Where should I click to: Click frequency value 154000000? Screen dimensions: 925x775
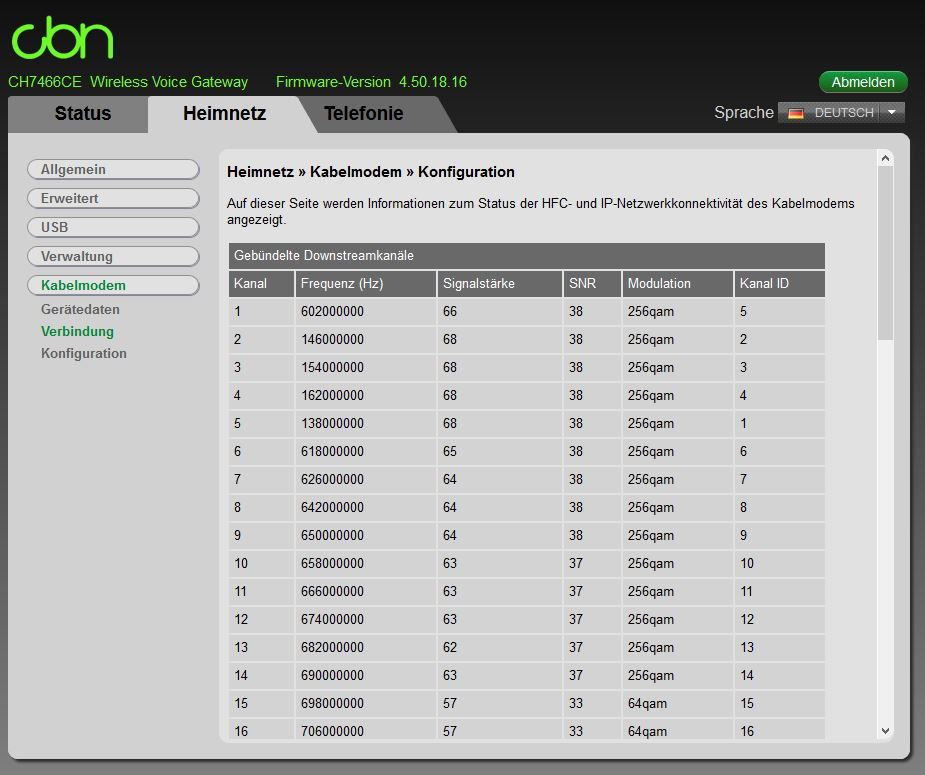click(332, 367)
